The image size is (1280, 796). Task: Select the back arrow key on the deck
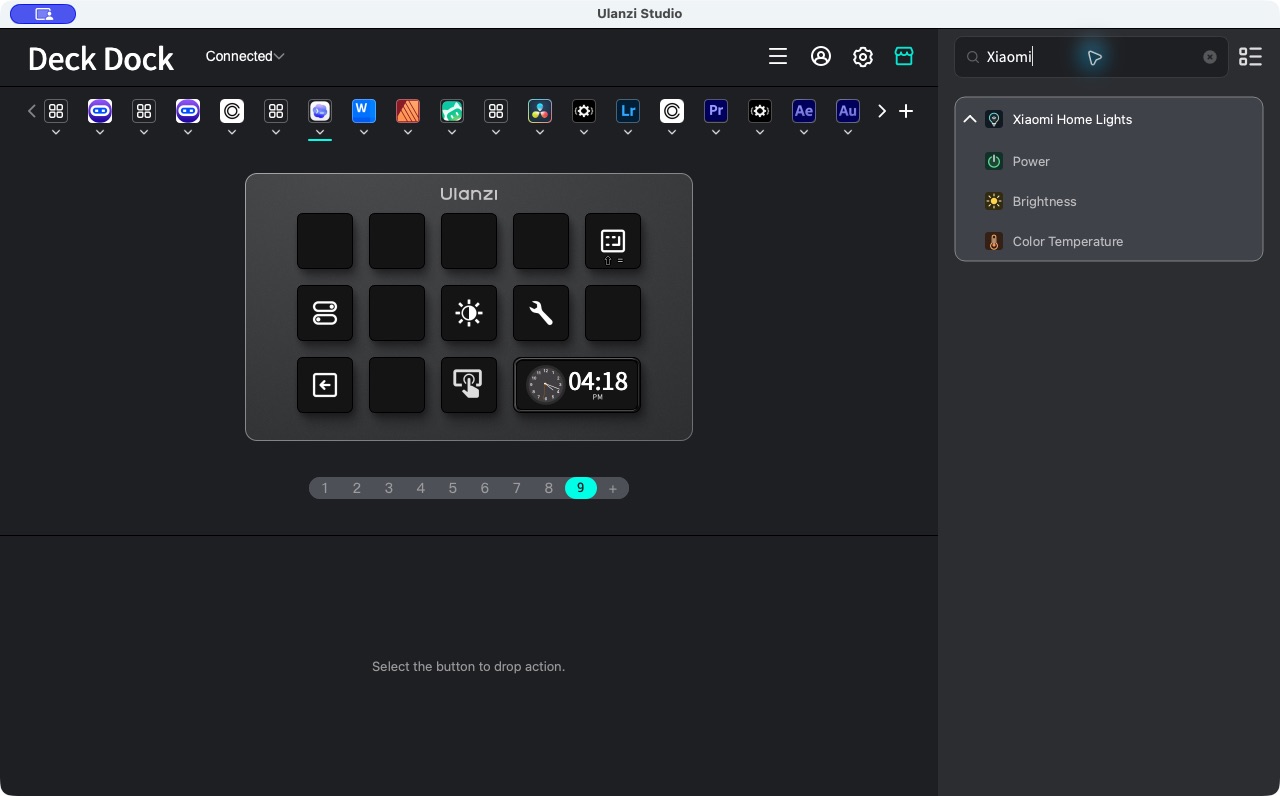tap(325, 385)
